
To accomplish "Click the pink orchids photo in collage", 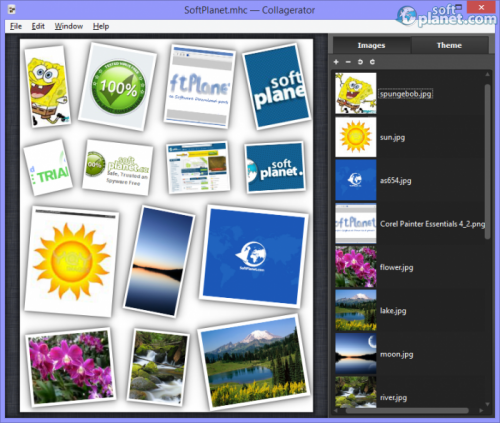I will 71,367.
